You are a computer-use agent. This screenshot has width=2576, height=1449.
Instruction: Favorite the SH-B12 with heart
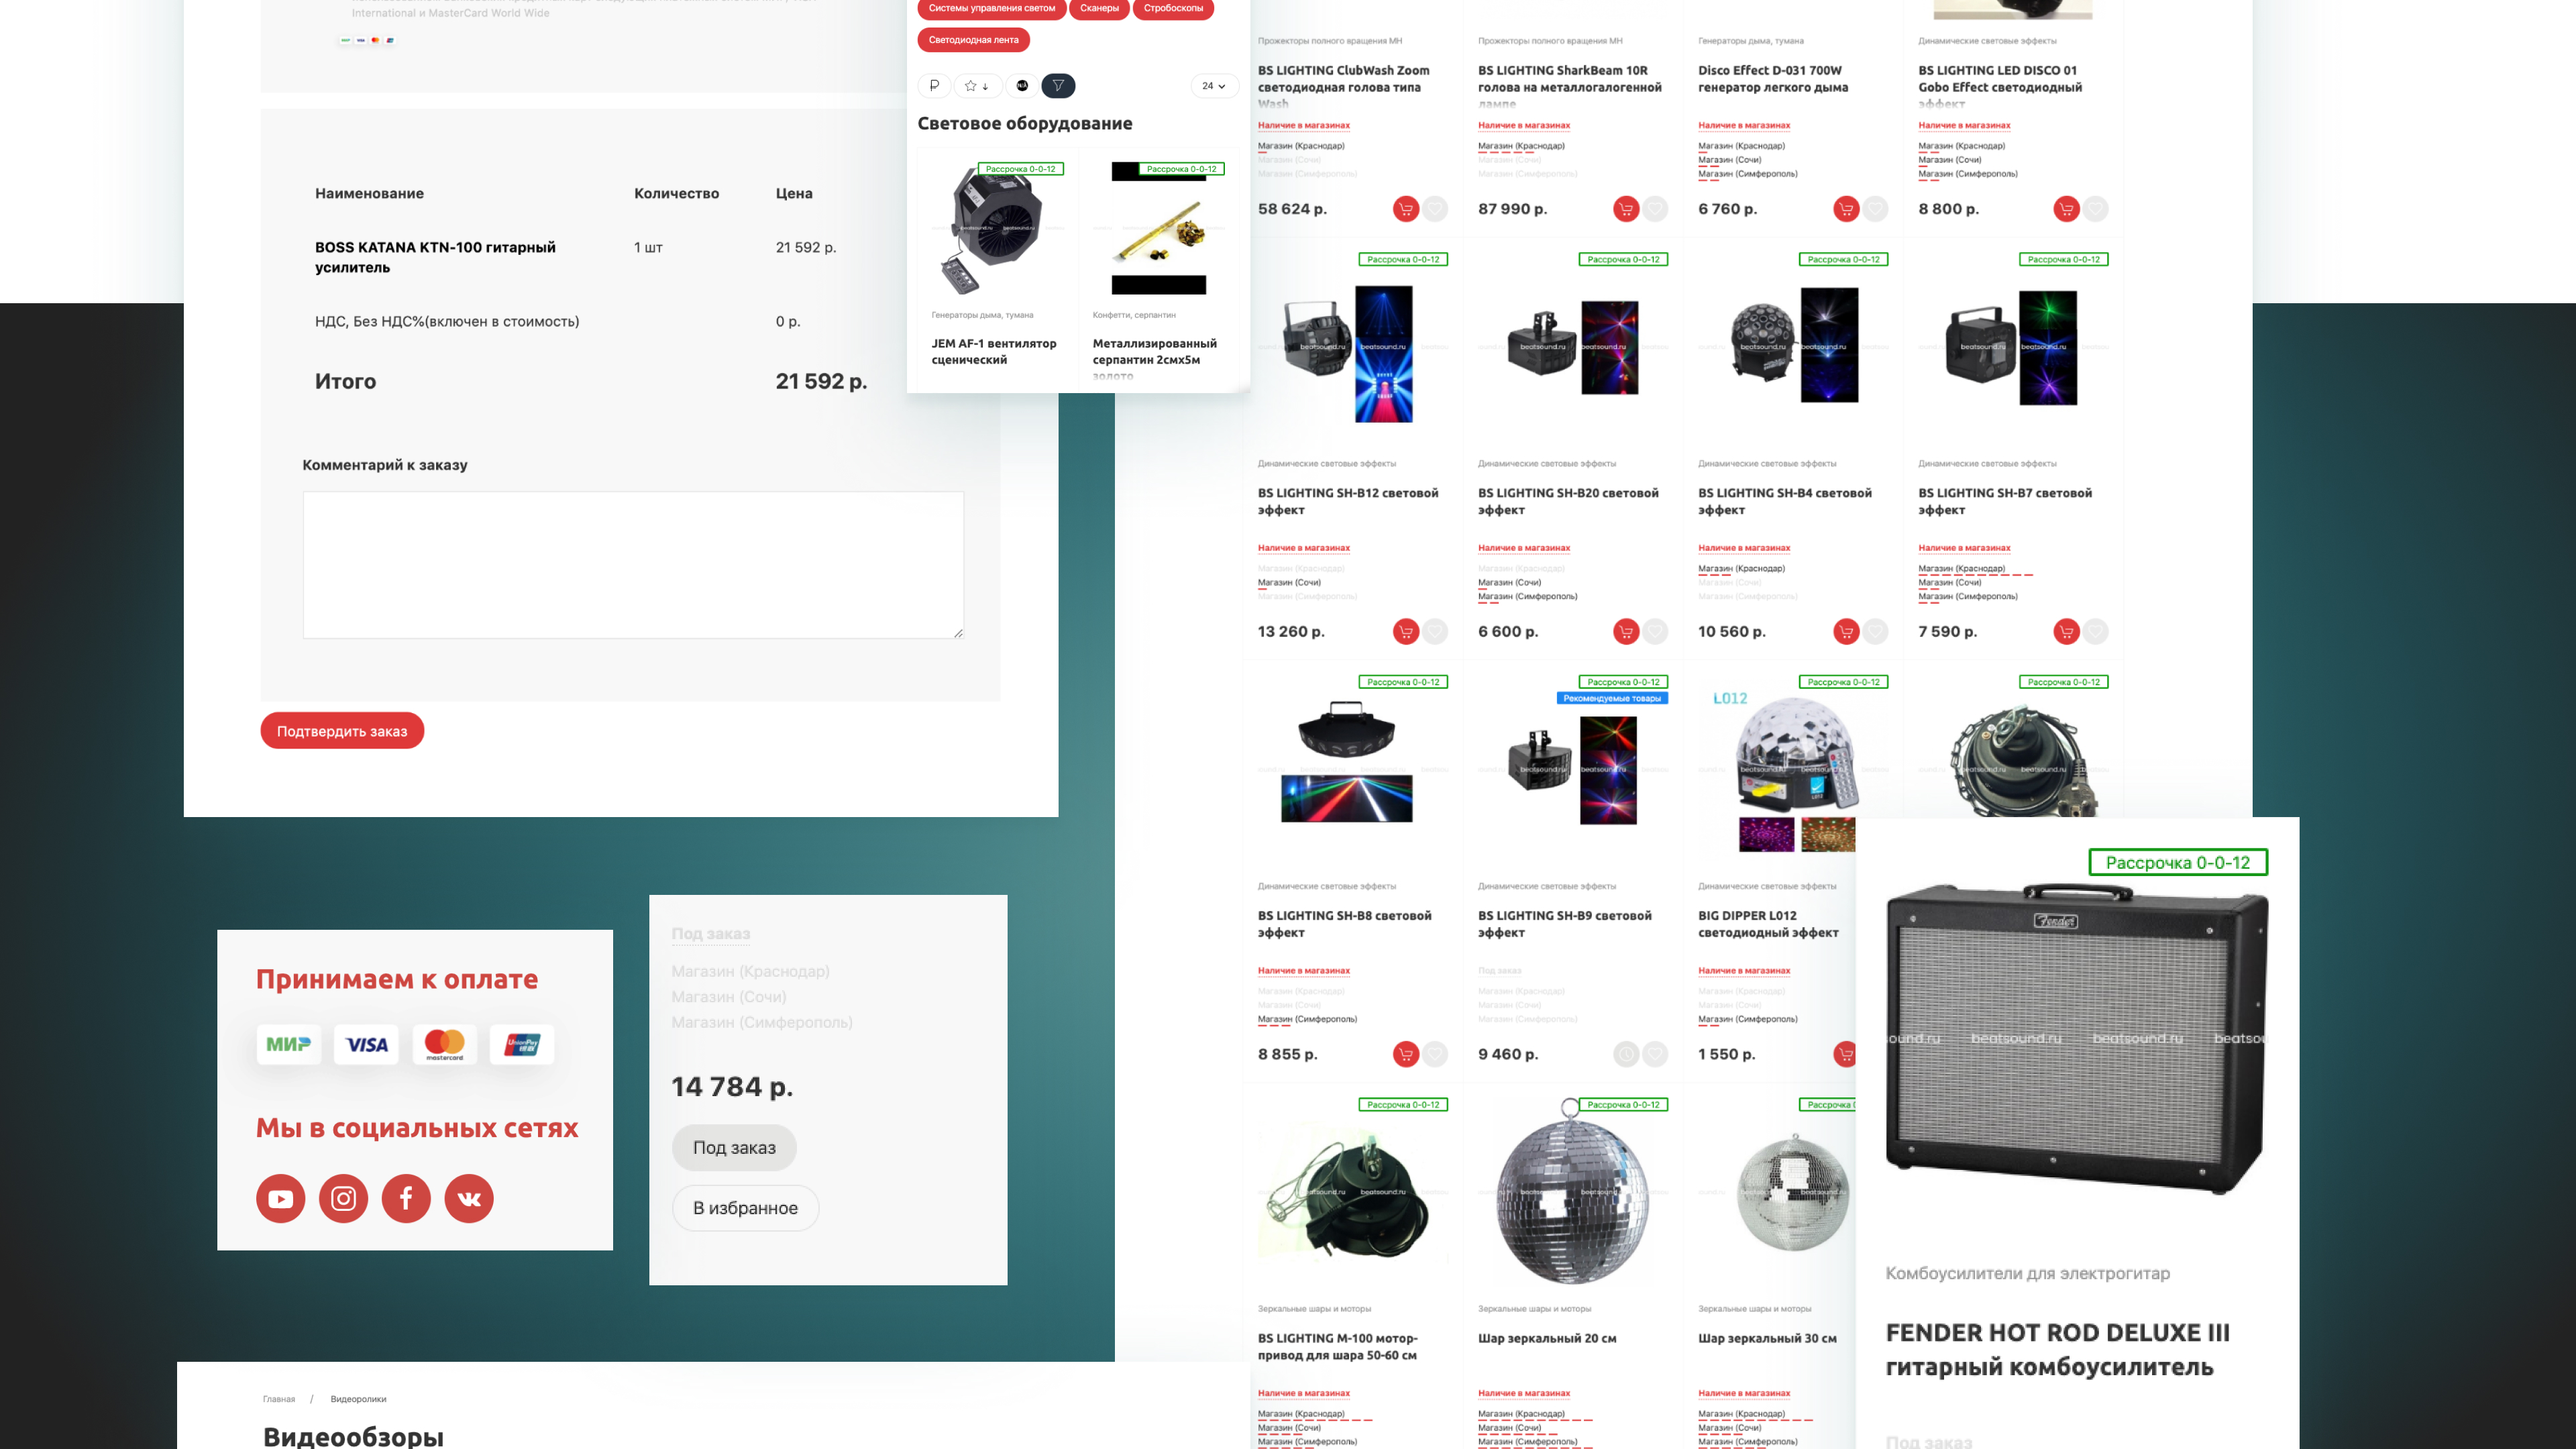pyautogui.click(x=1436, y=632)
